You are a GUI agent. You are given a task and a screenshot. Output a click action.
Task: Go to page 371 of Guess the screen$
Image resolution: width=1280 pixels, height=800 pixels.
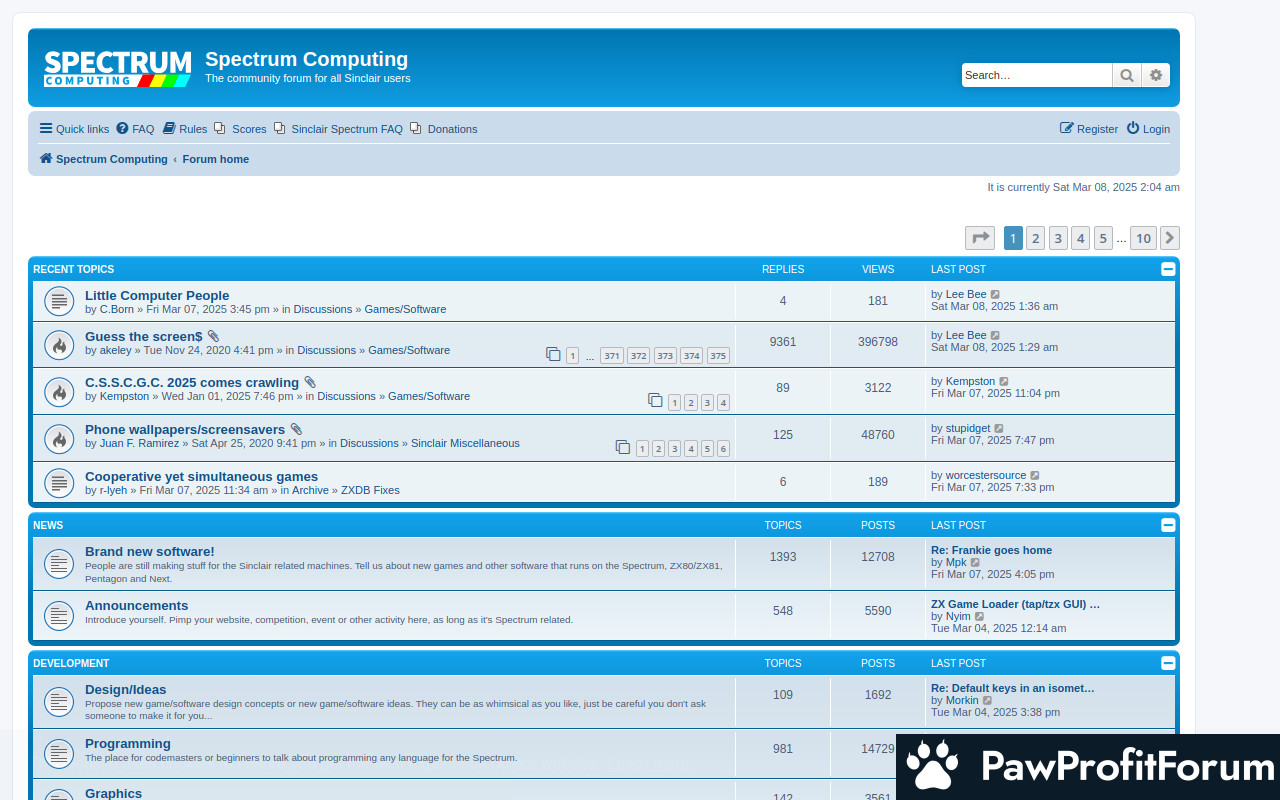[x=612, y=355]
